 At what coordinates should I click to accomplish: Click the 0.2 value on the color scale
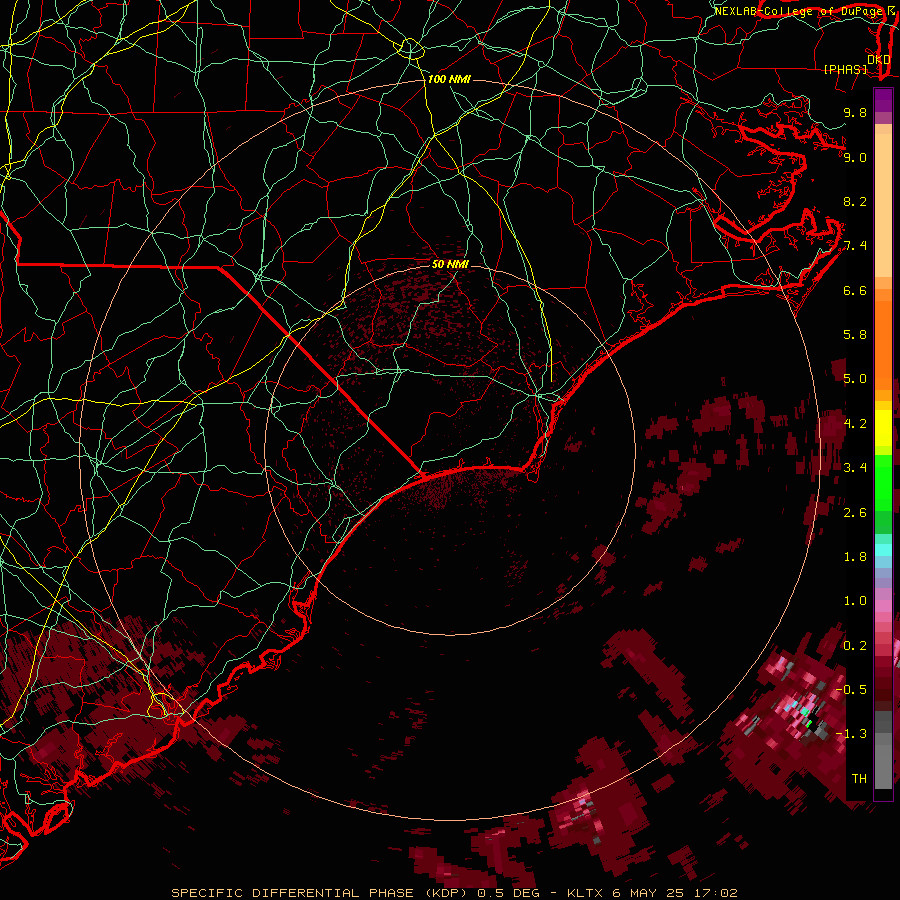pyautogui.click(x=855, y=646)
